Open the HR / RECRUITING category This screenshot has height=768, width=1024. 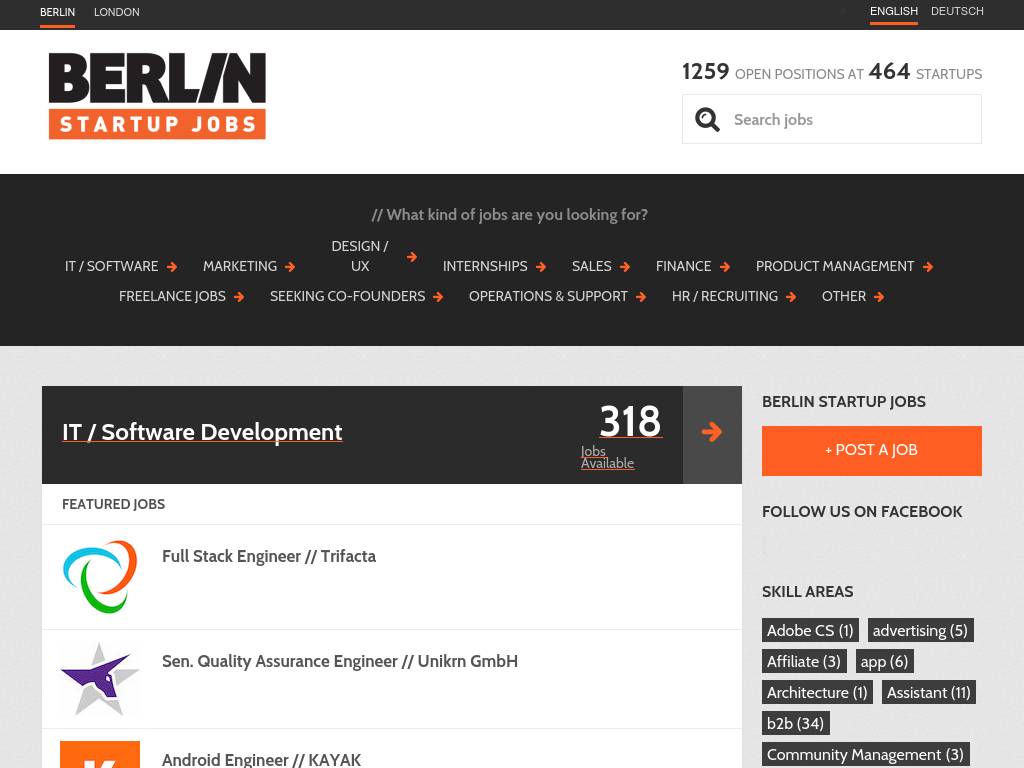tap(725, 296)
